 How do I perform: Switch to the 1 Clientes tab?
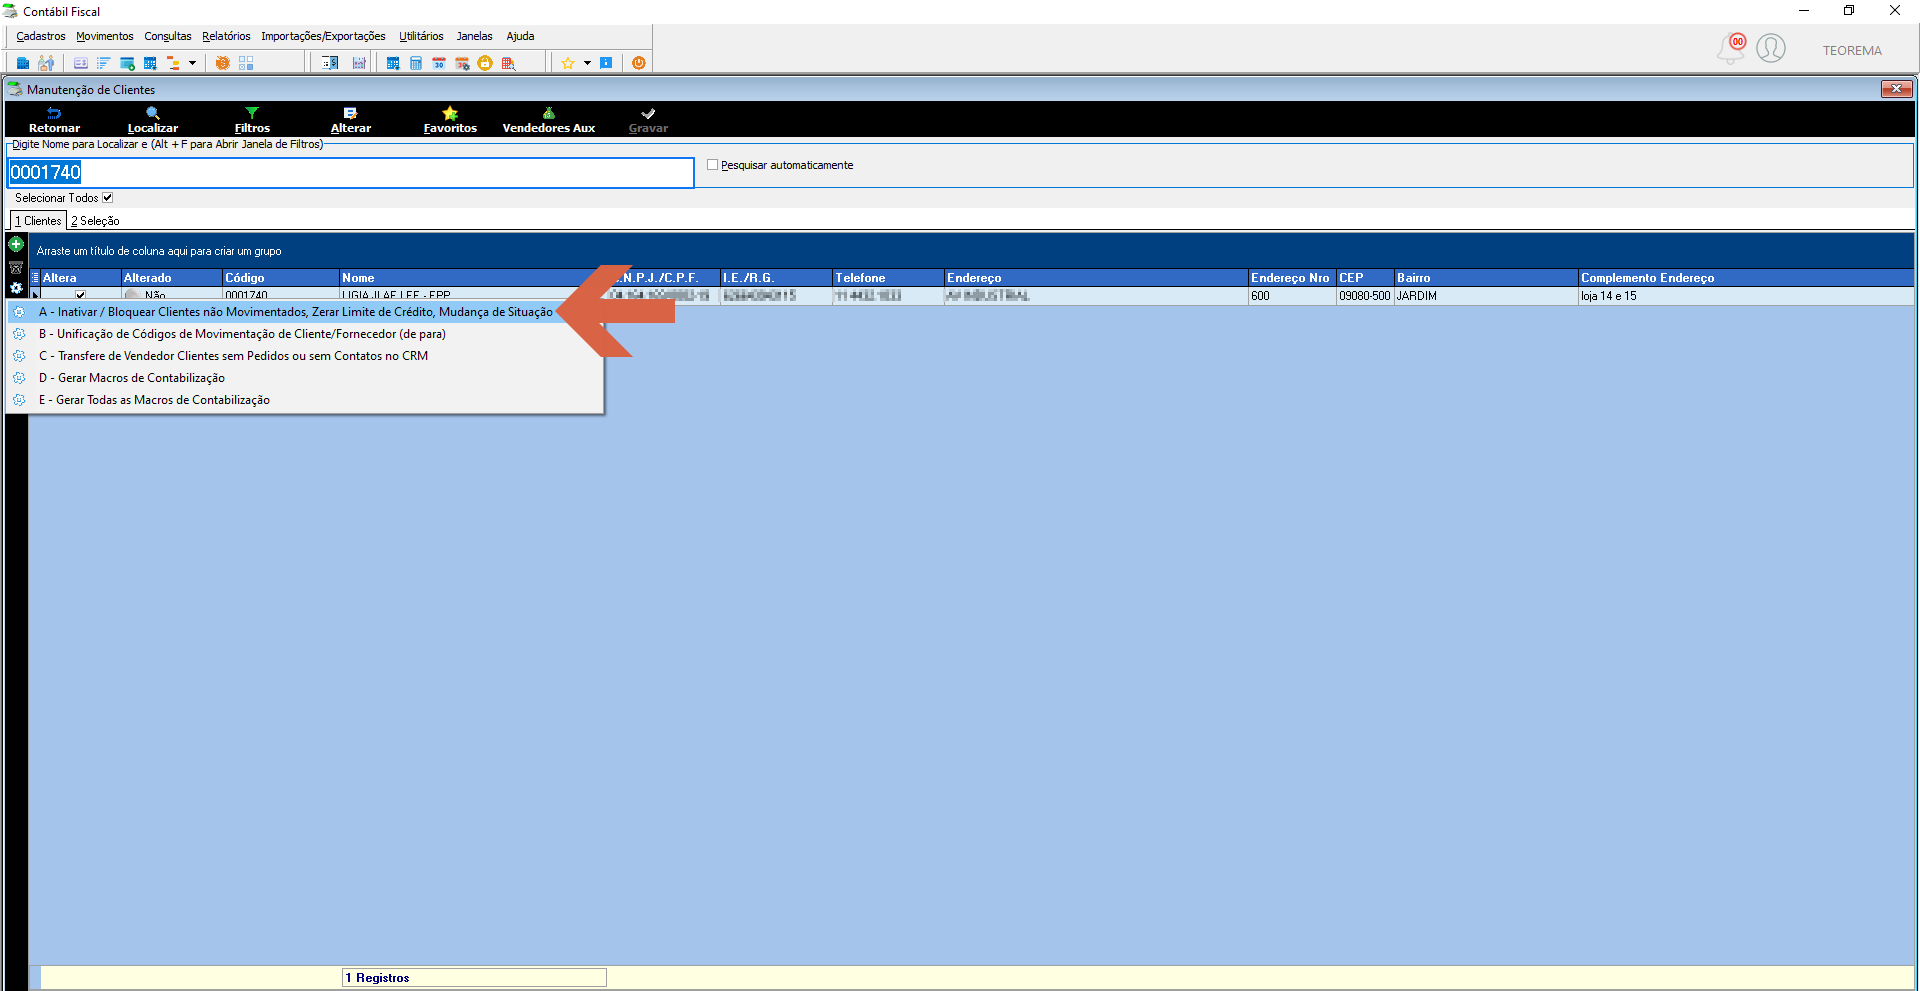pos(38,221)
